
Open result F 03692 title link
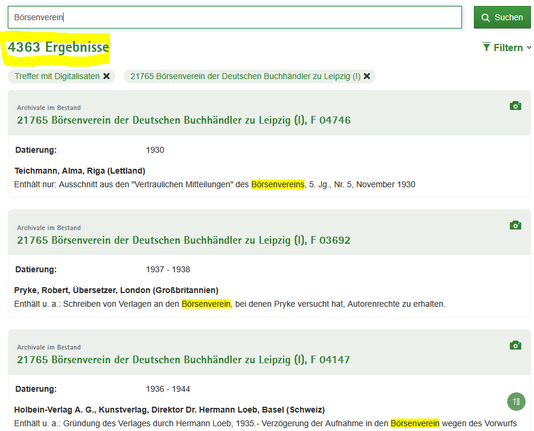tap(184, 240)
